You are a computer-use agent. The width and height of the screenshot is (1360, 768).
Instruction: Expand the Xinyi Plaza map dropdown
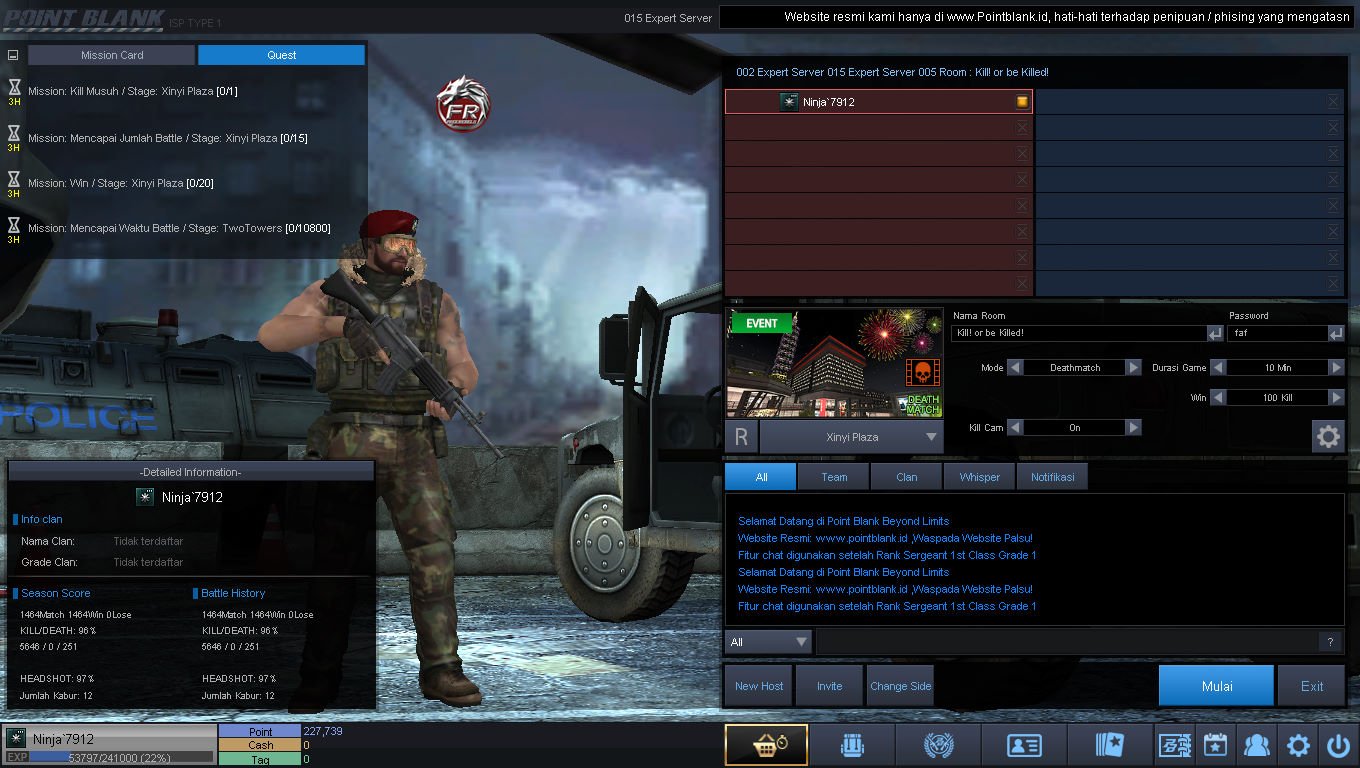pos(931,437)
